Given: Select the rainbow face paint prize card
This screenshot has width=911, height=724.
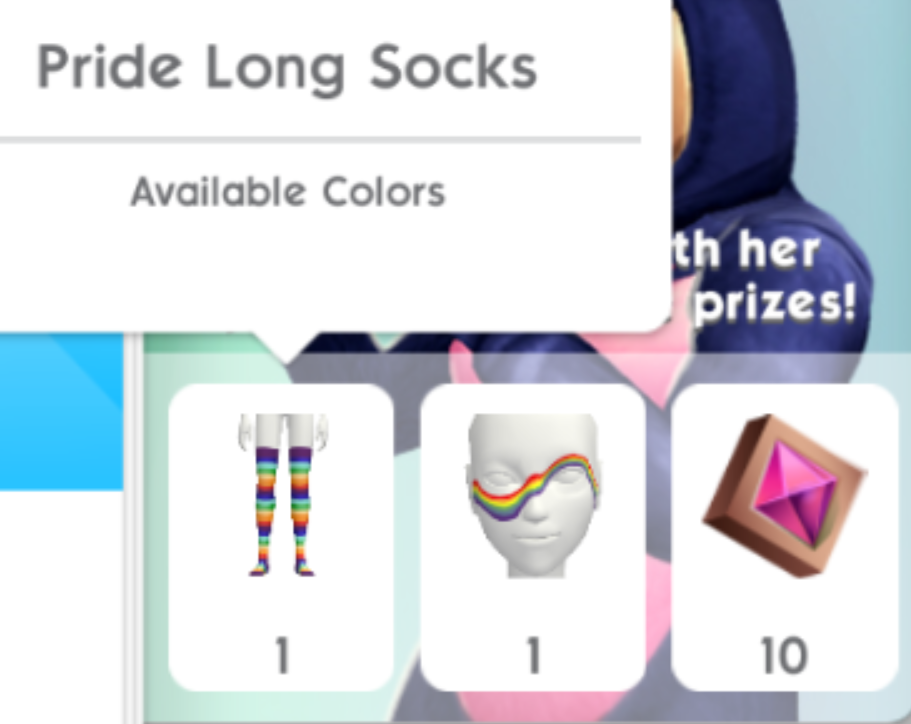Looking at the screenshot, I should [533, 537].
